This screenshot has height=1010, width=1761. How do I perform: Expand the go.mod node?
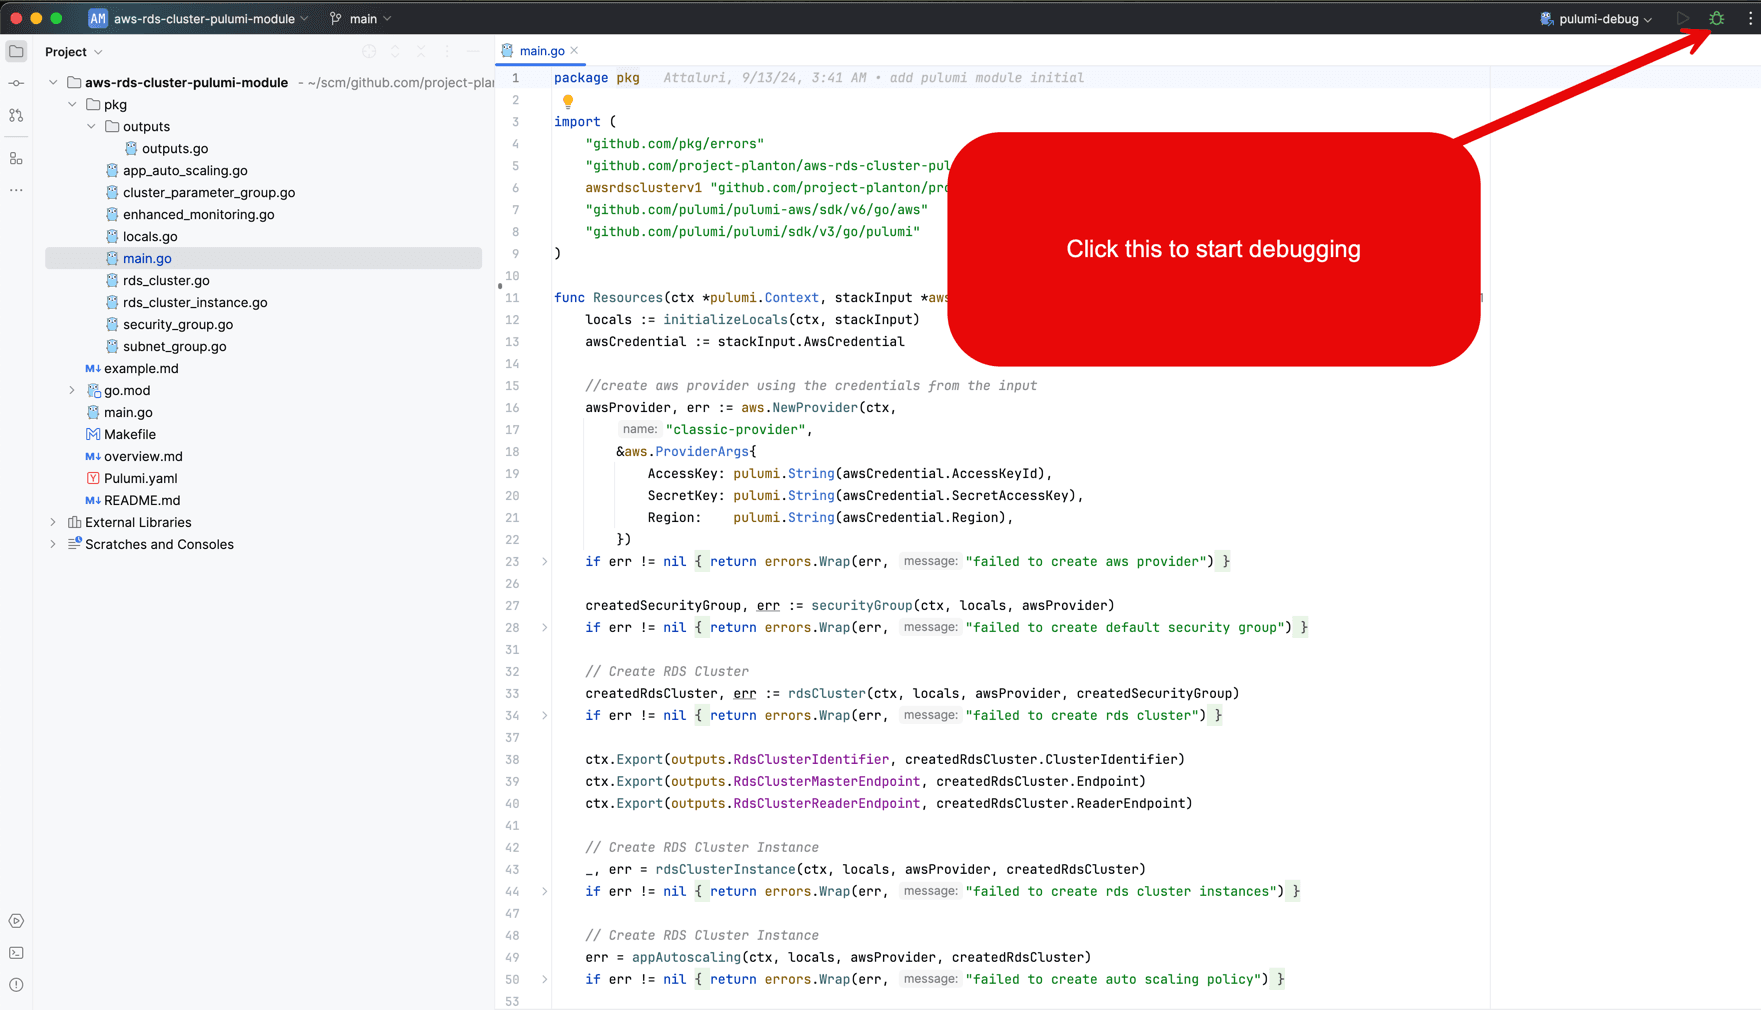coord(72,391)
